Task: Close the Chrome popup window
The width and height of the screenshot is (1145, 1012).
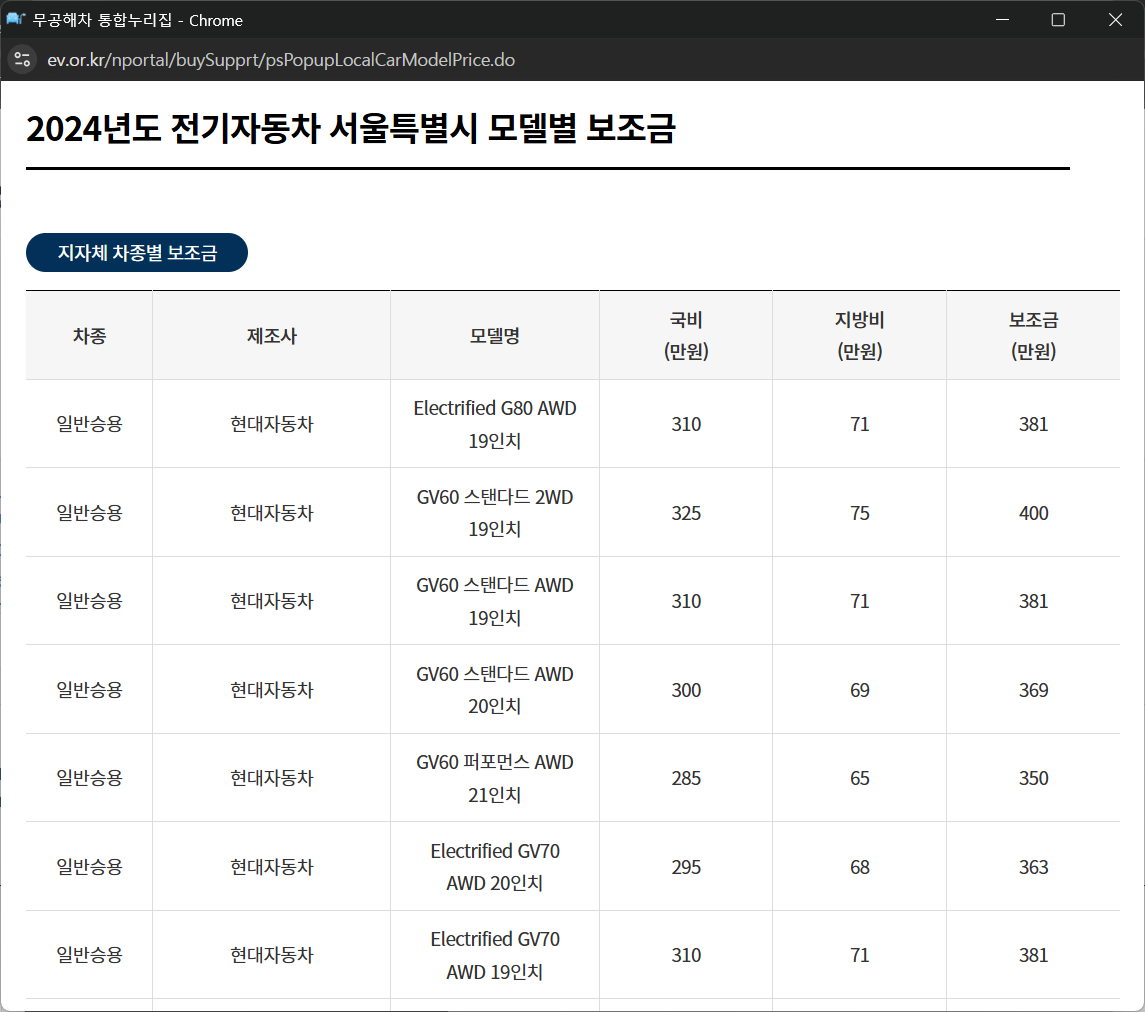Action: tap(1114, 20)
